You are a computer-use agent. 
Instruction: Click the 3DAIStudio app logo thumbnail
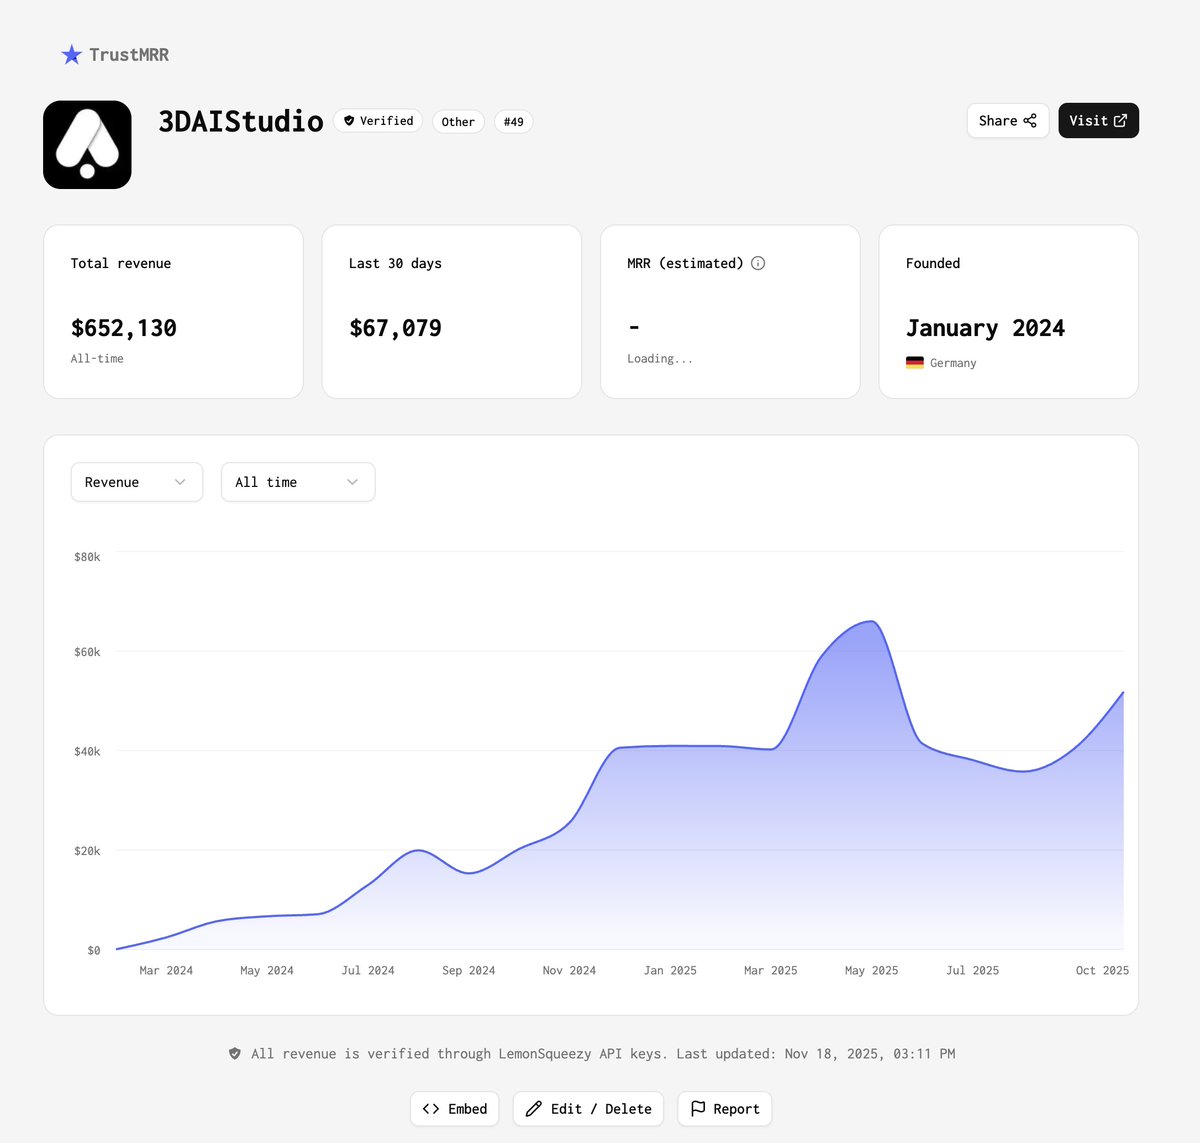point(87,145)
